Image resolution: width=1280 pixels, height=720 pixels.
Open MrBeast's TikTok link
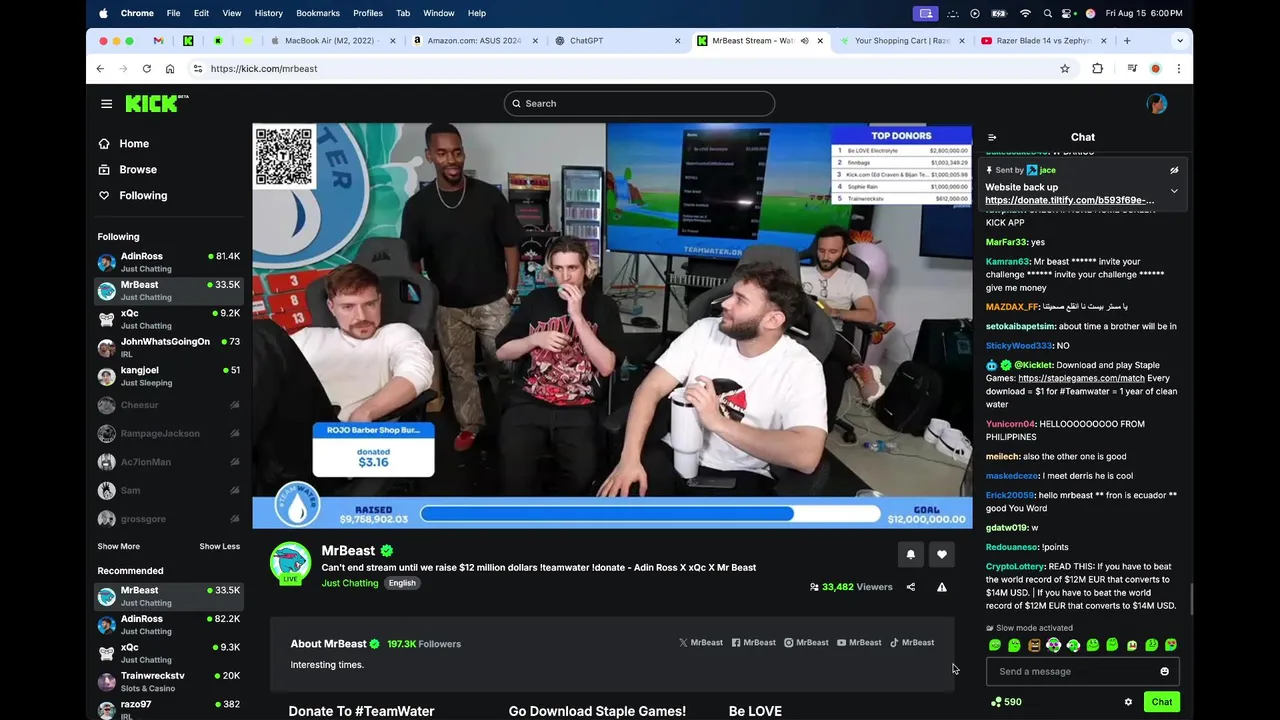pos(912,643)
